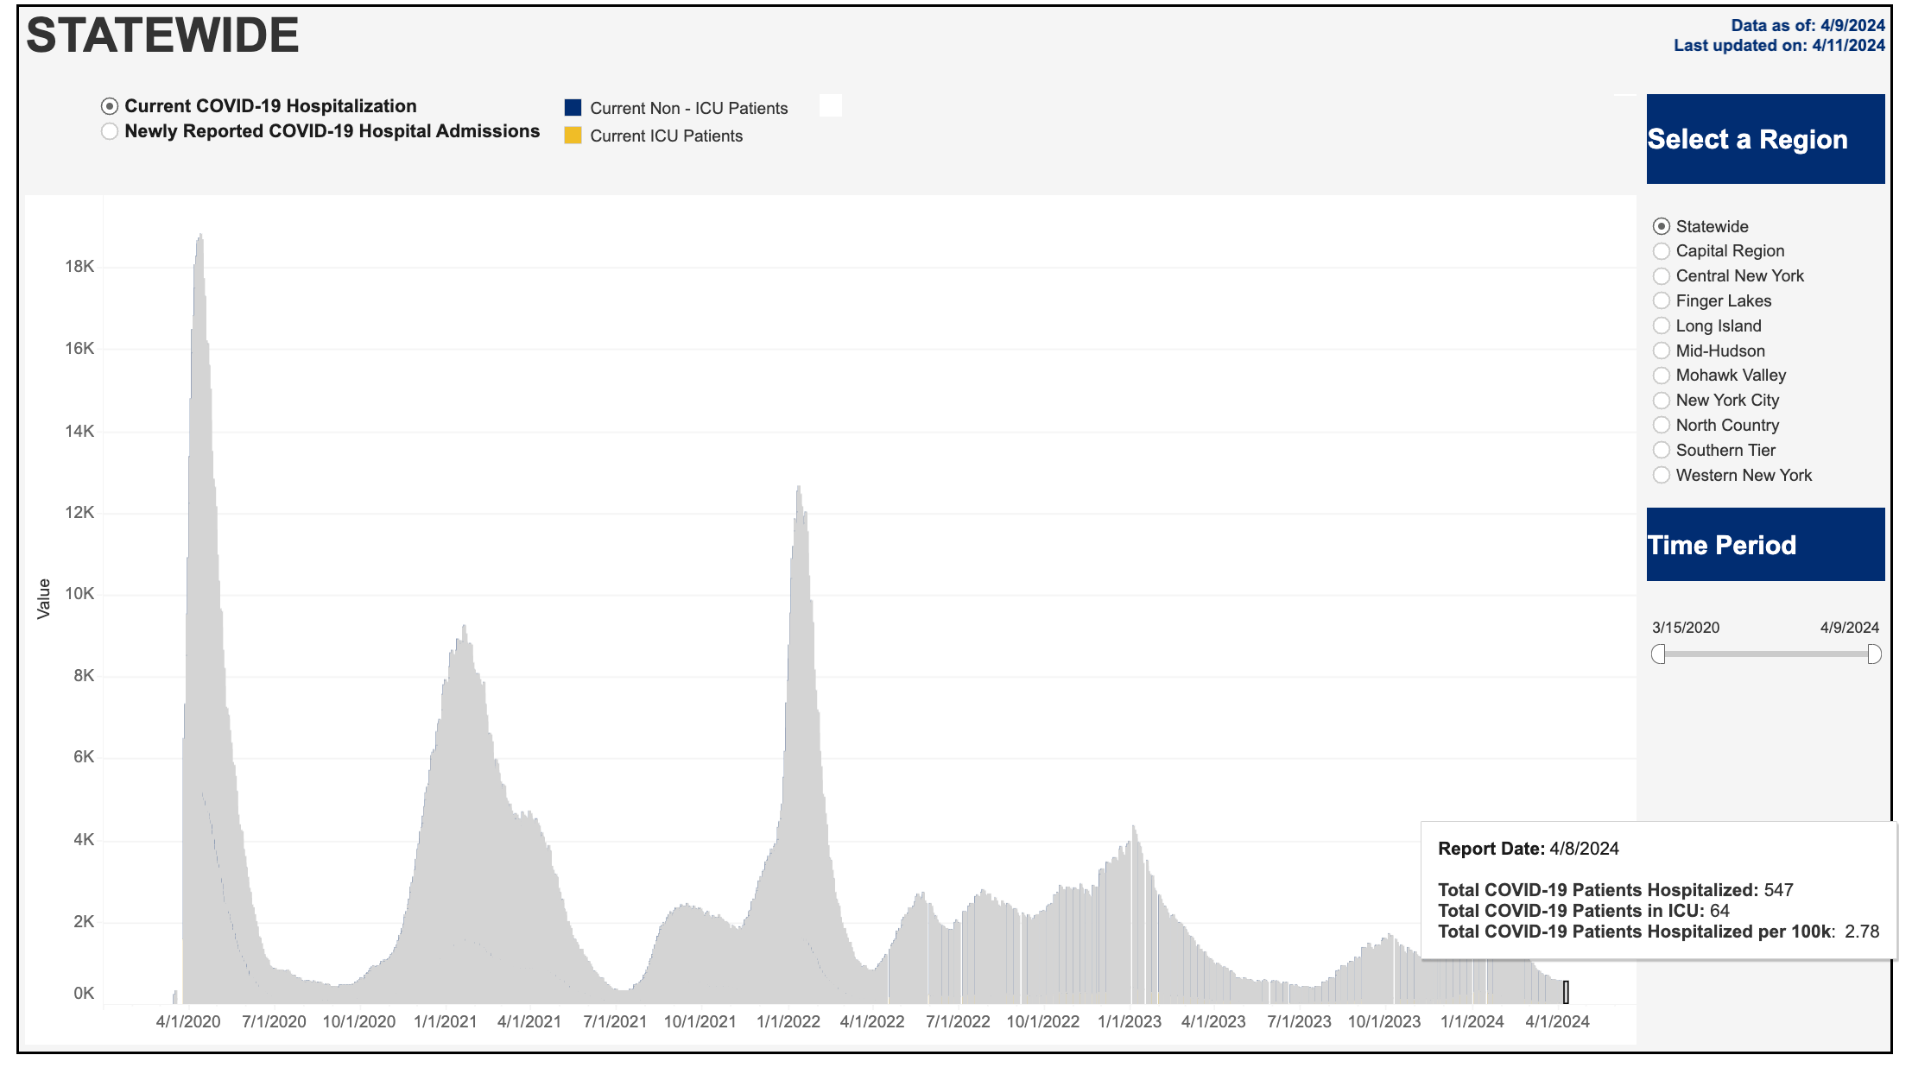Select the Capital Region radio button

pyautogui.click(x=1662, y=252)
